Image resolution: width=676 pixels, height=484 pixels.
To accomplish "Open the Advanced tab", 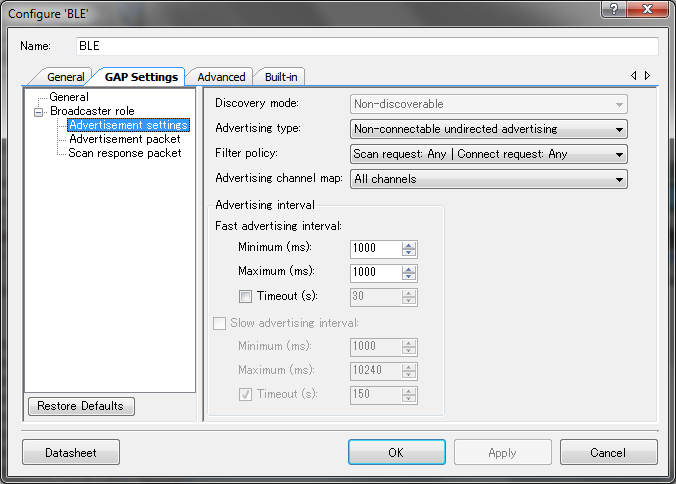I will point(221,77).
